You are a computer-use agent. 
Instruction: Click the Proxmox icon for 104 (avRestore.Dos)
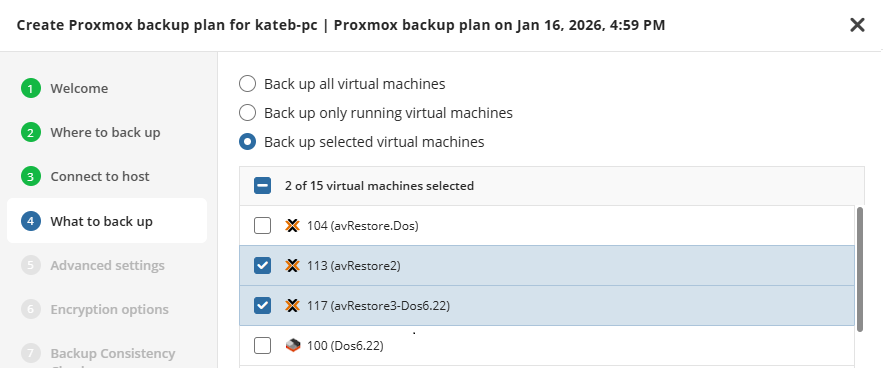[x=292, y=226]
